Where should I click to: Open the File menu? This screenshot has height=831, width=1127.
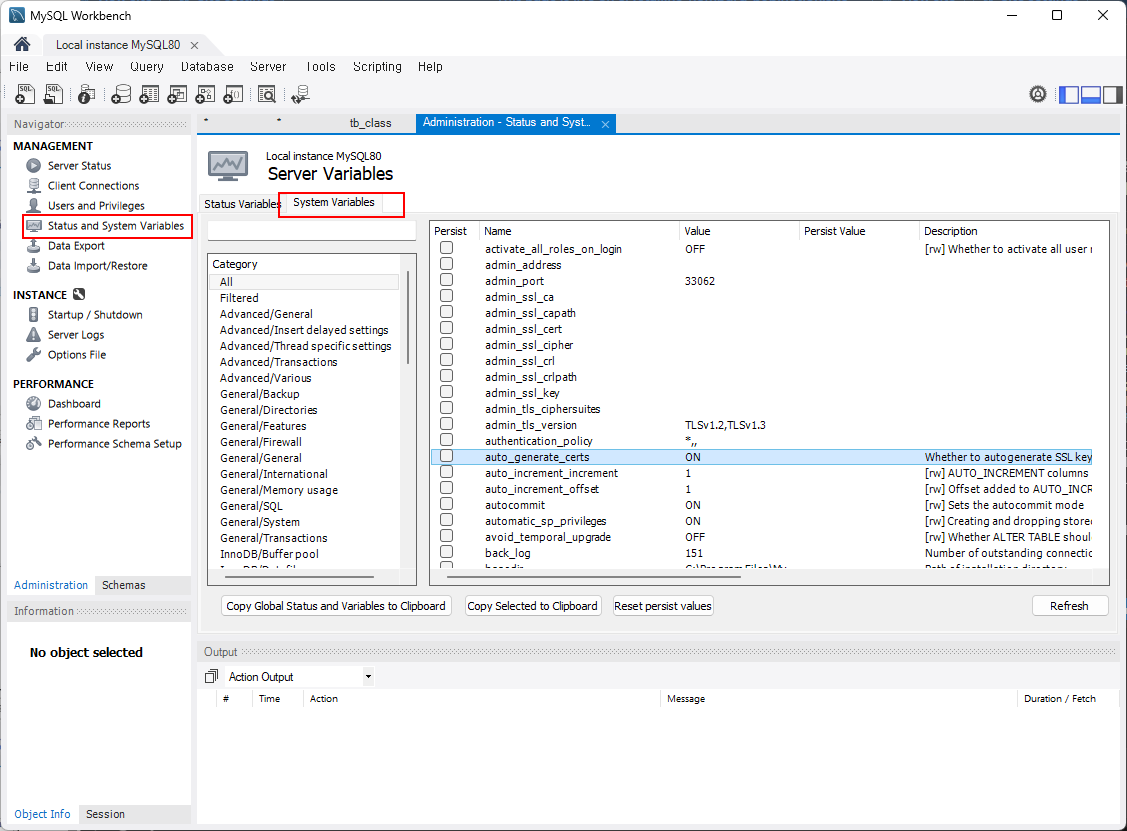19,67
